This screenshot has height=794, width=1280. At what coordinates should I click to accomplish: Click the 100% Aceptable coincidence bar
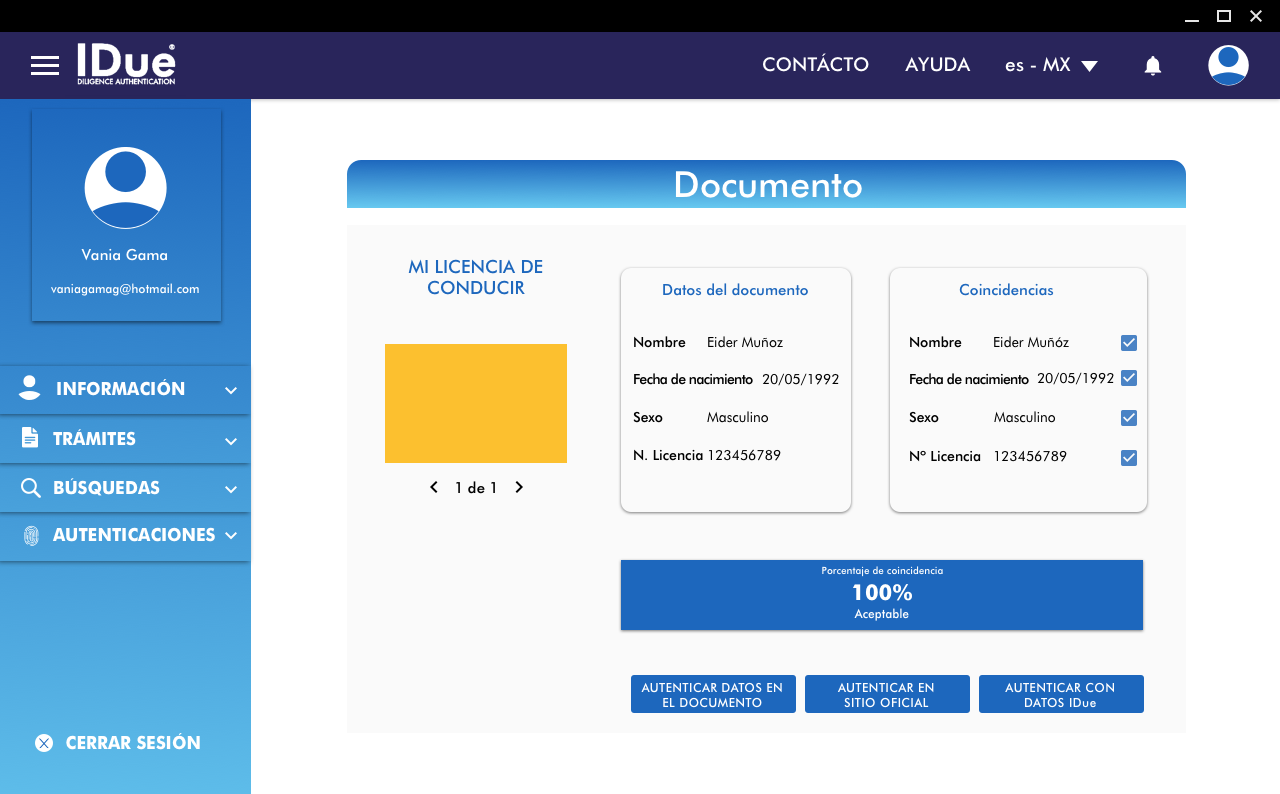pos(881,594)
